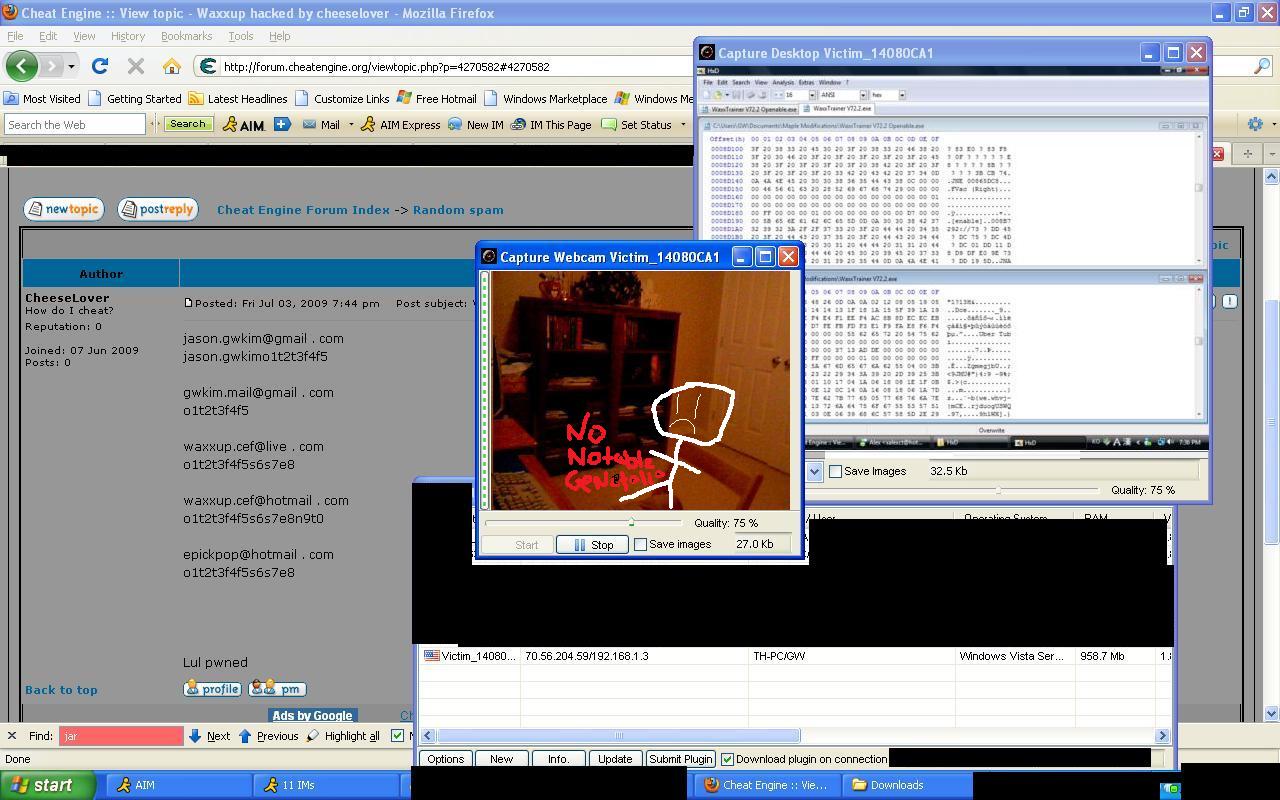Click the Forward navigation arrow
The height and width of the screenshot is (800, 1280).
pos(51,66)
